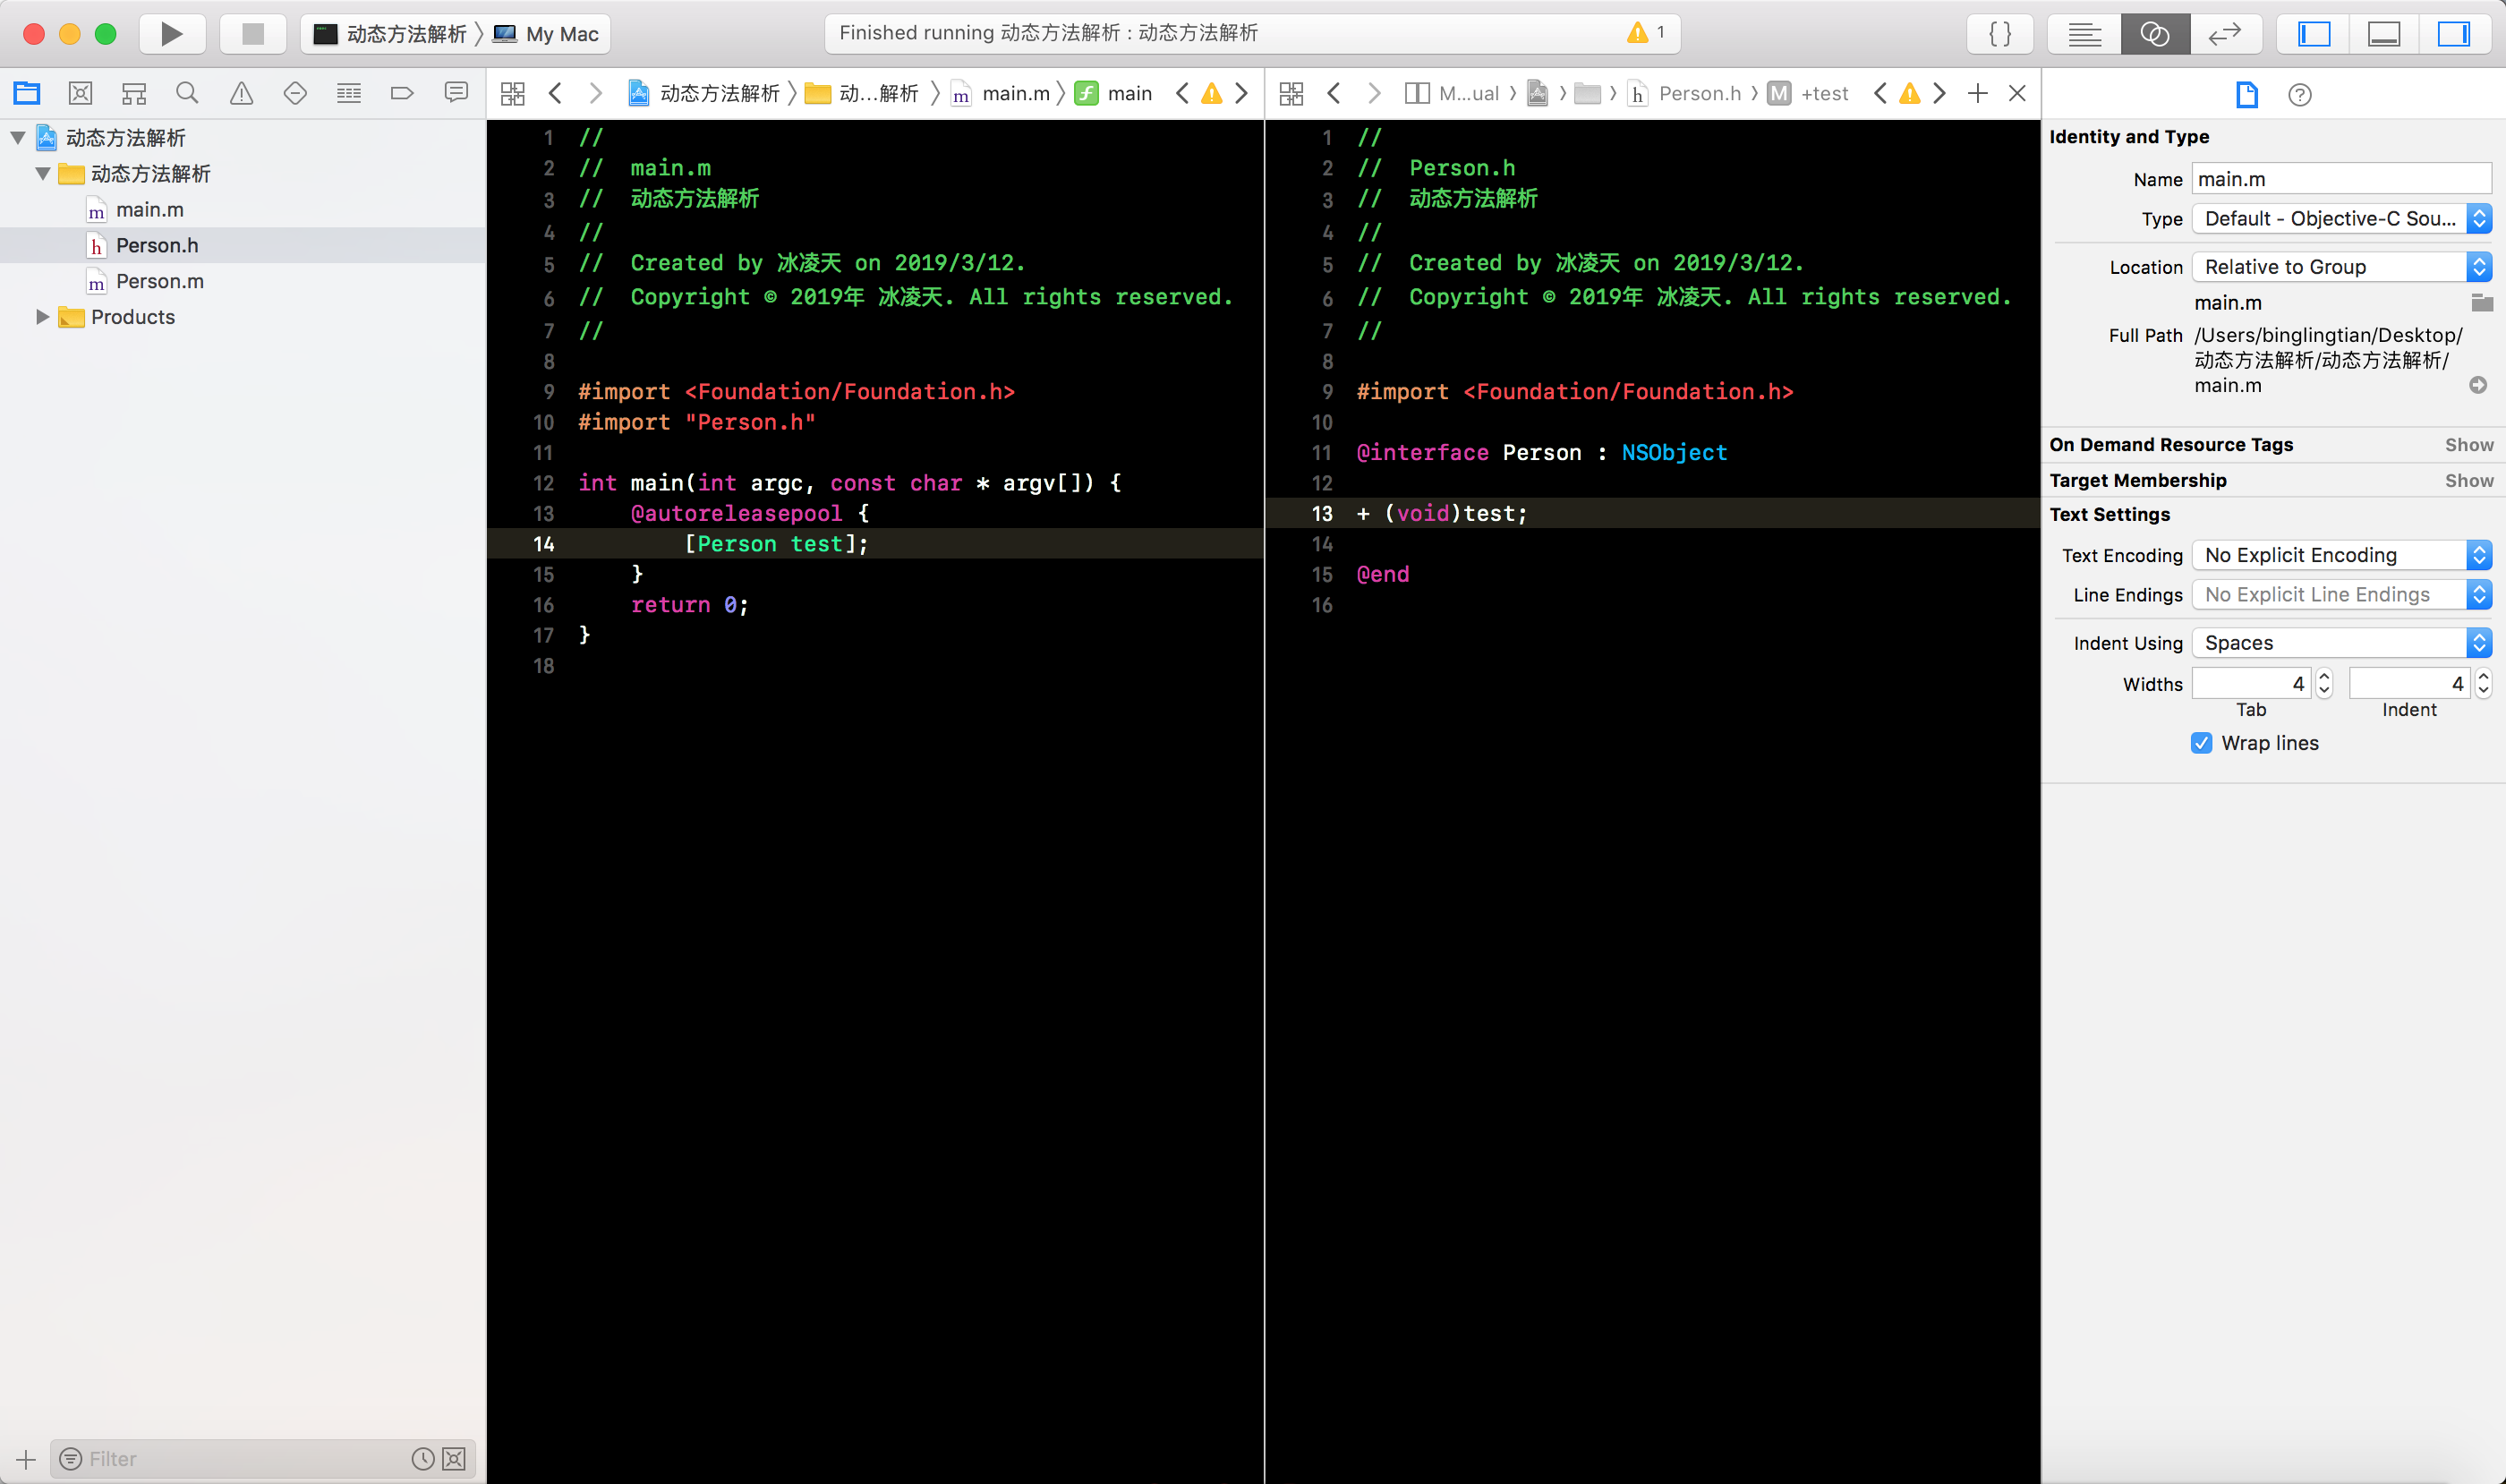
Task: Open the Breakpoint navigator icon
Action: pyautogui.click(x=402, y=94)
